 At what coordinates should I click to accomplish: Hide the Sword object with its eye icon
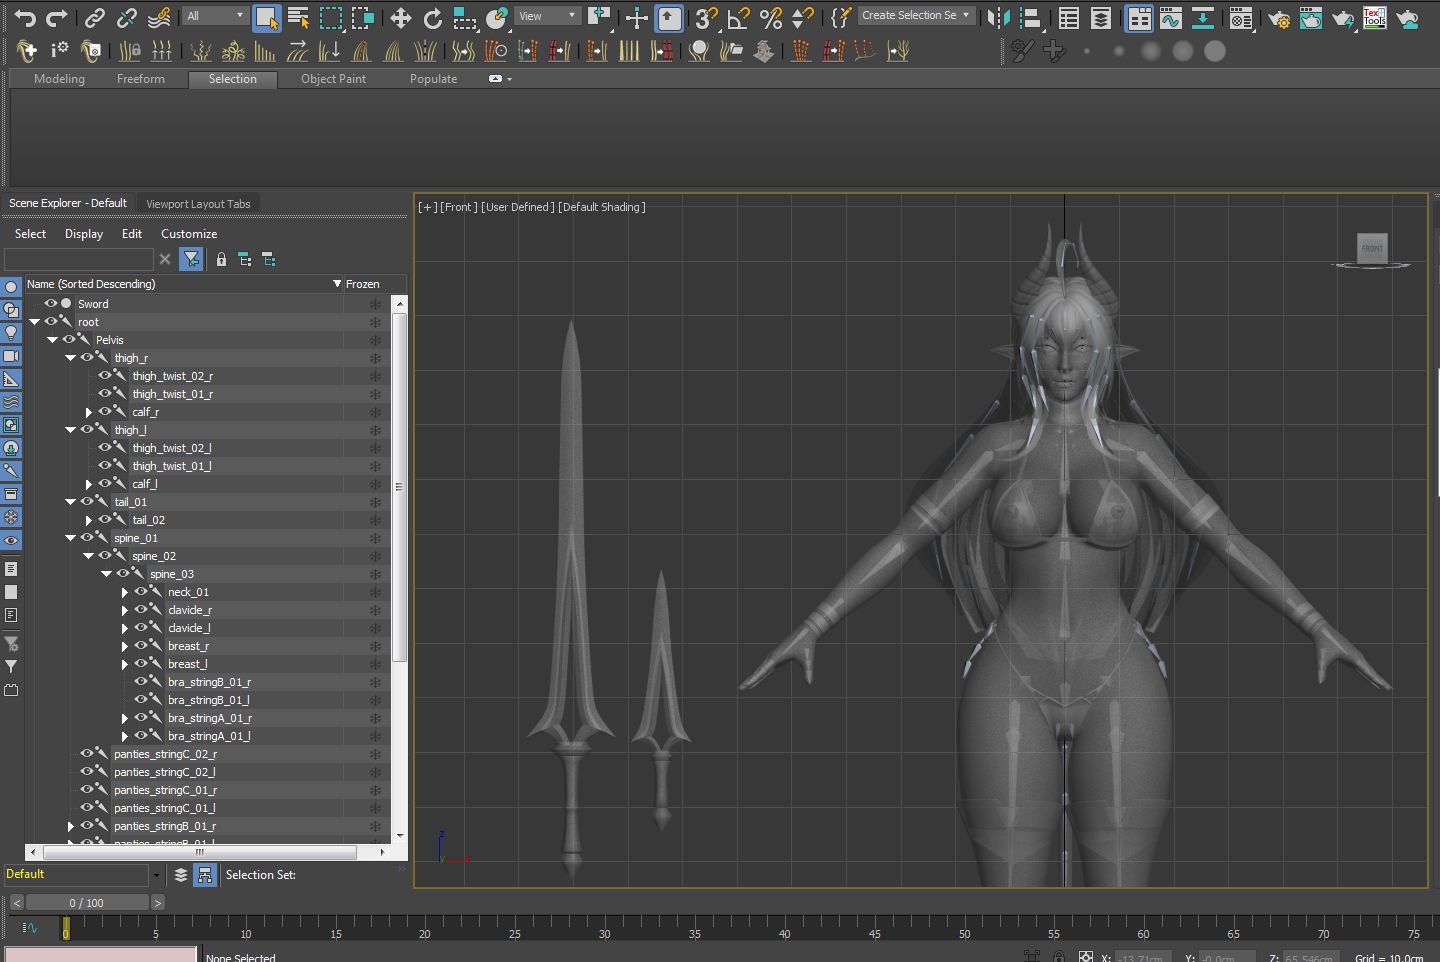click(x=50, y=303)
